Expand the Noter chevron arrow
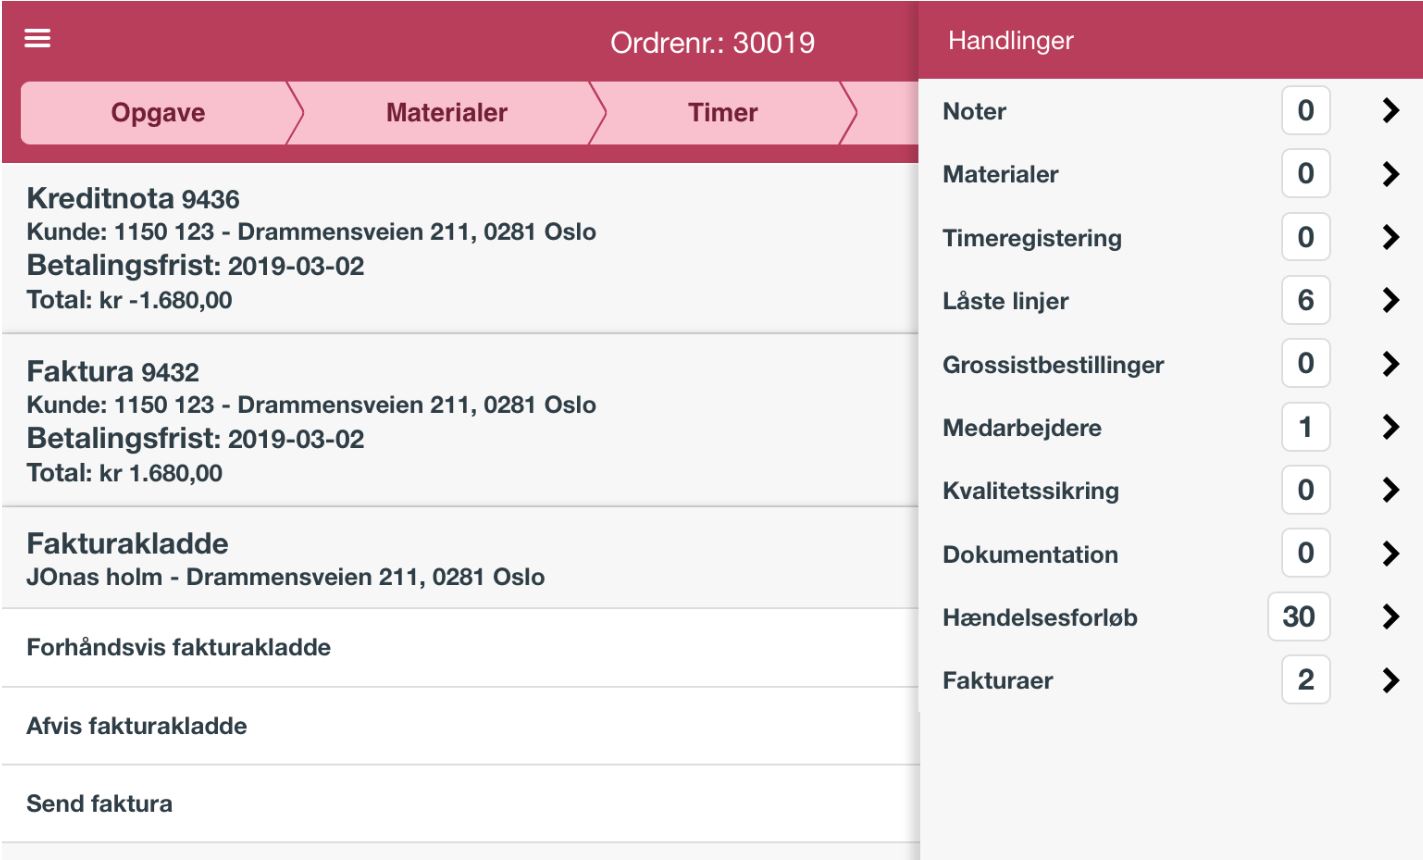Image resolution: width=1423 pixels, height=860 pixels. 1389,111
